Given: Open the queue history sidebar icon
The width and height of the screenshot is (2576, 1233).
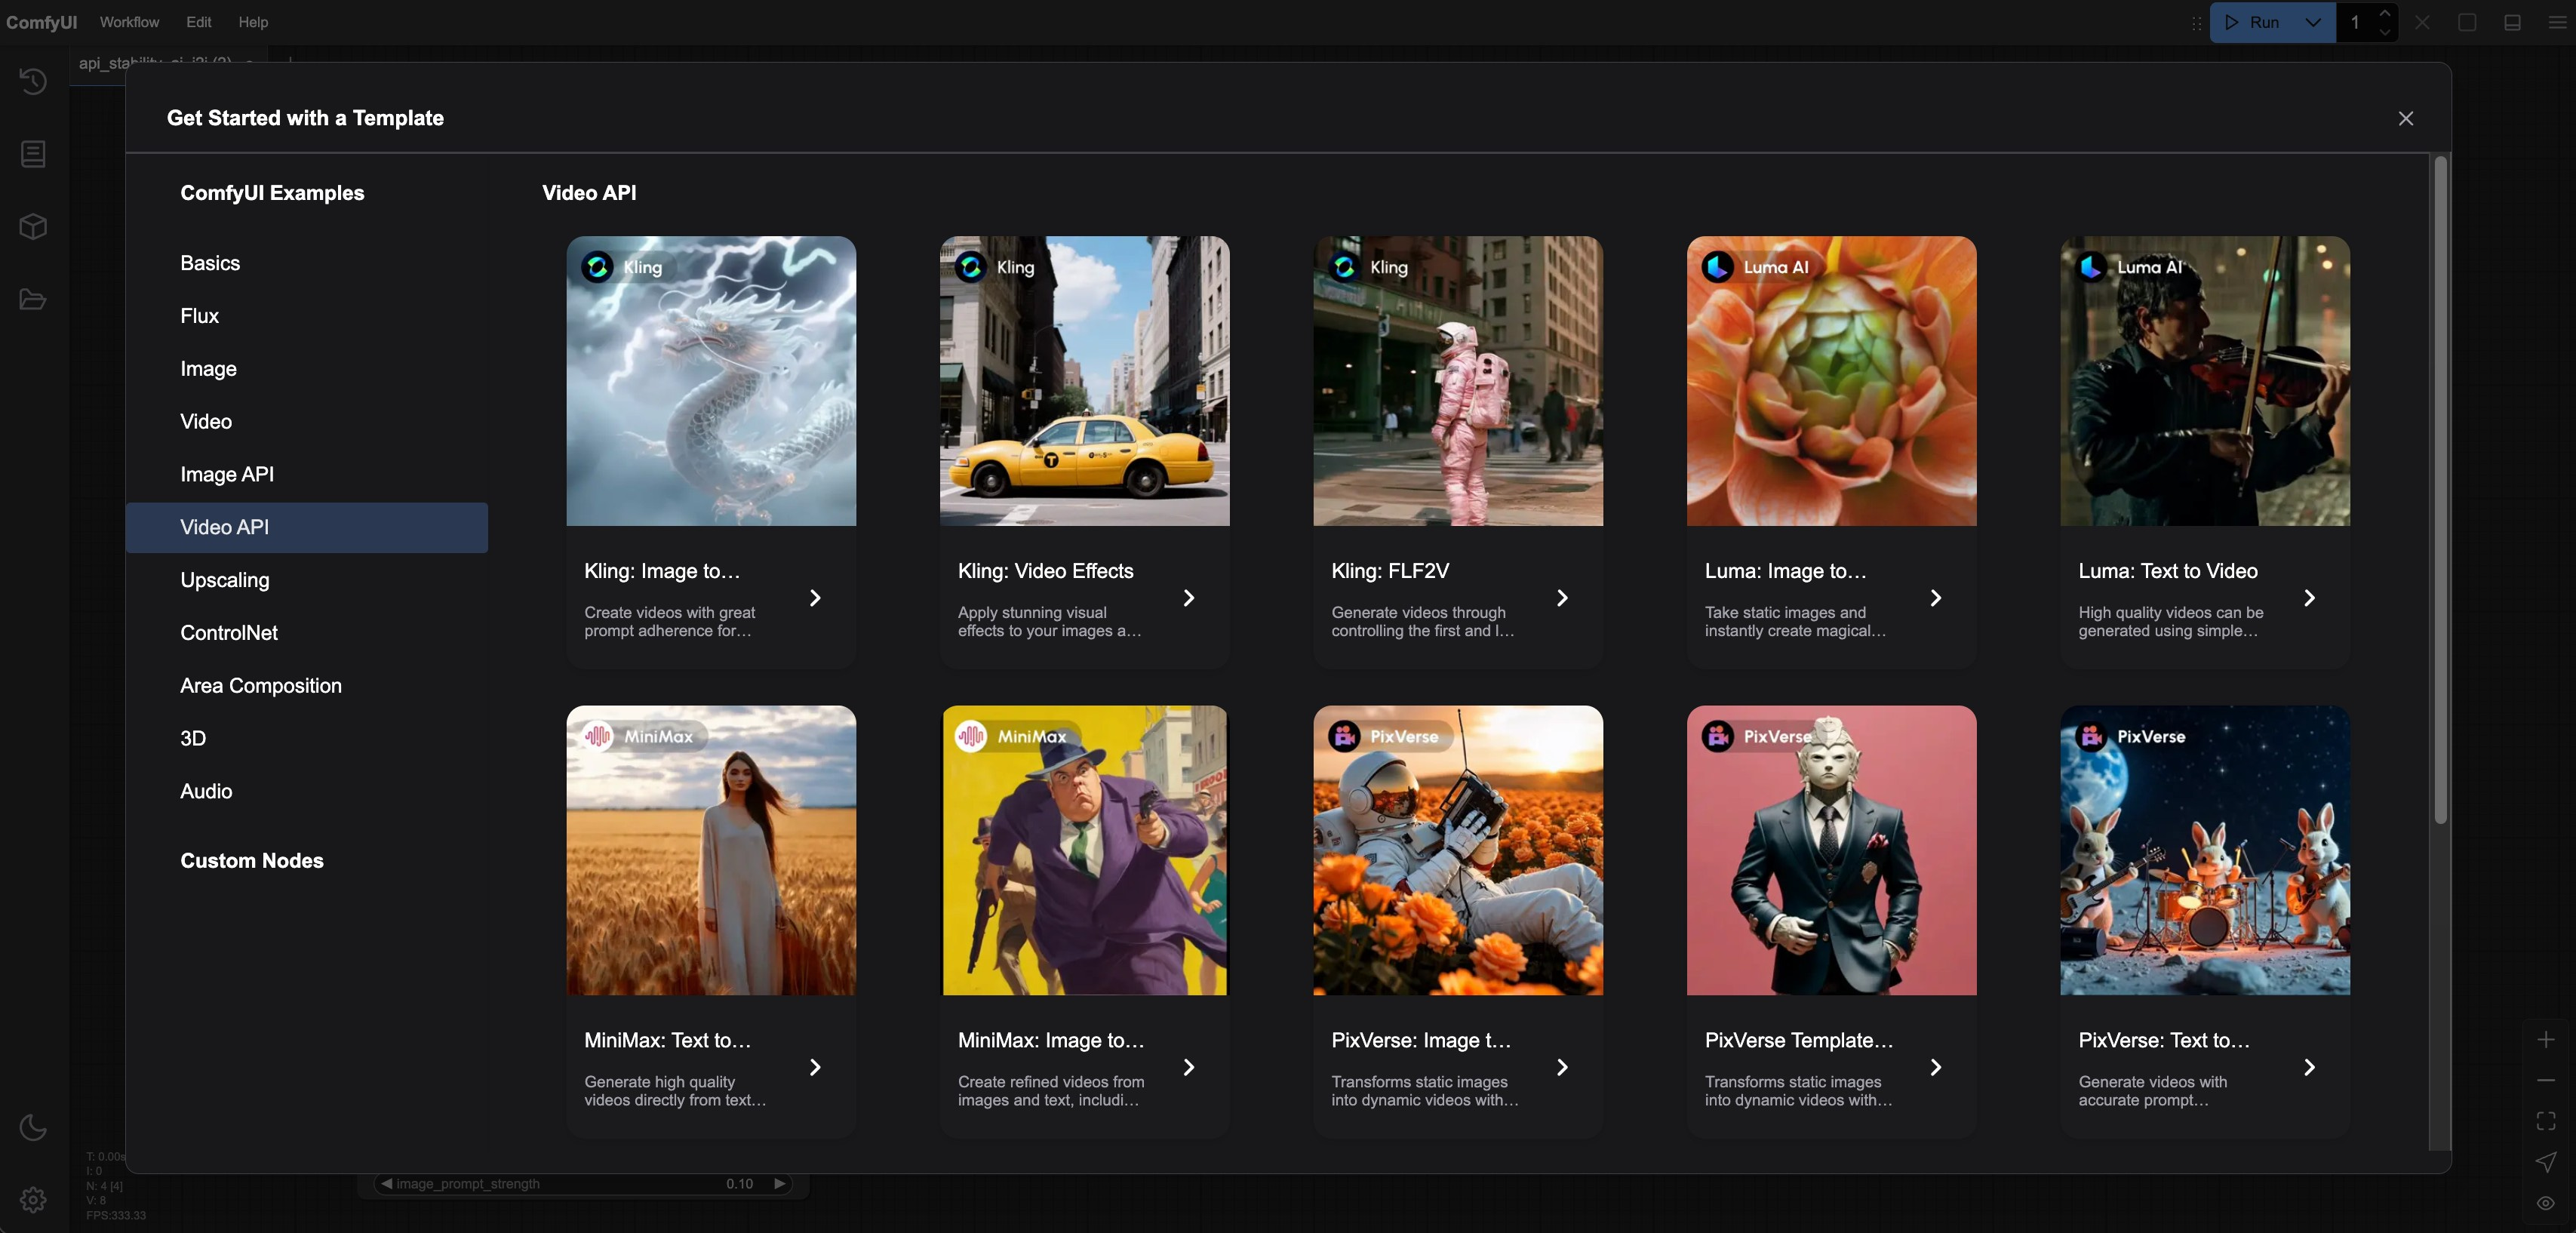Looking at the screenshot, I should (33, 81).
